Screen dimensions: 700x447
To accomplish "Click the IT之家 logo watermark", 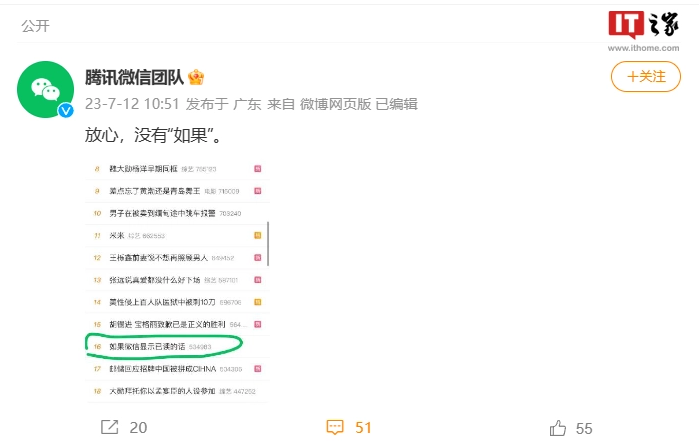I will [643, 25].
